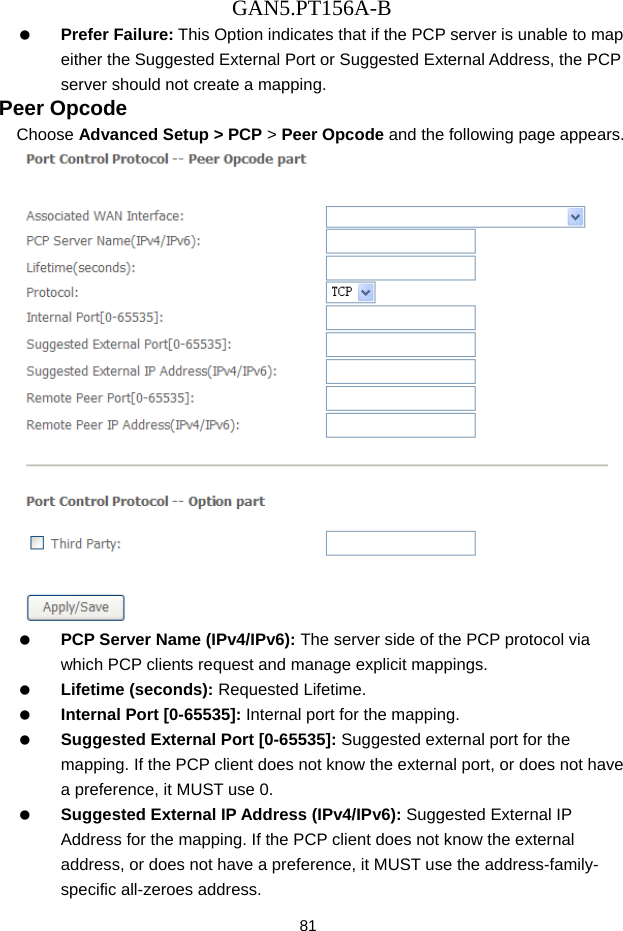The image size is (623, 931).
Task: Select the Remote Peer Port input
Action: tap(400, 398)
